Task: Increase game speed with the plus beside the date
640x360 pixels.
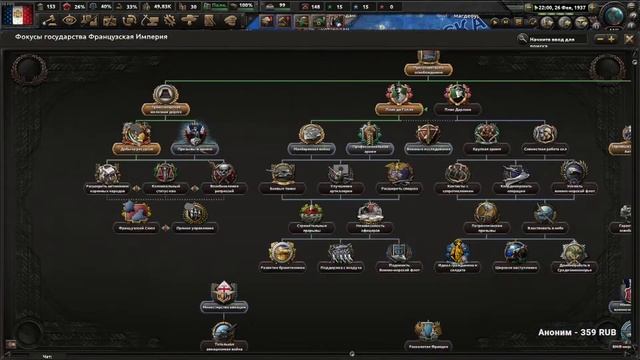Action: coord(592,7)
